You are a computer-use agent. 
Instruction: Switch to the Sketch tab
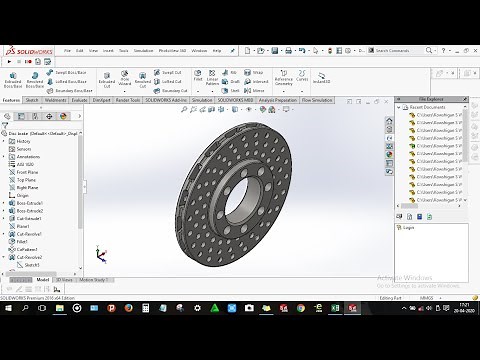tap(32, 100)
